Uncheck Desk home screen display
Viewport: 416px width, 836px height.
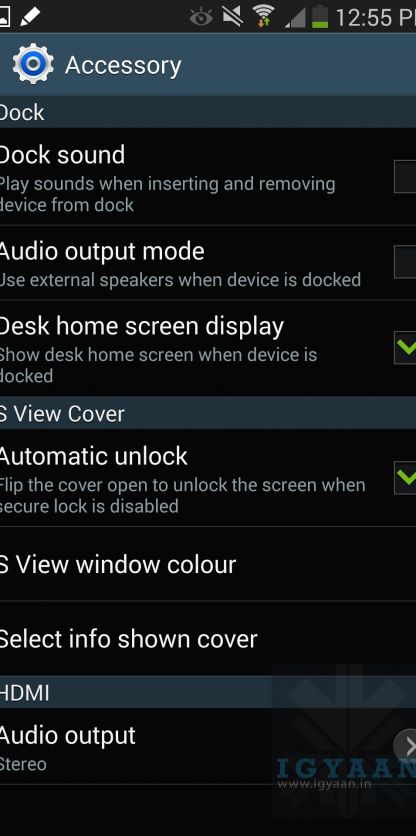(x=405, y=348)
